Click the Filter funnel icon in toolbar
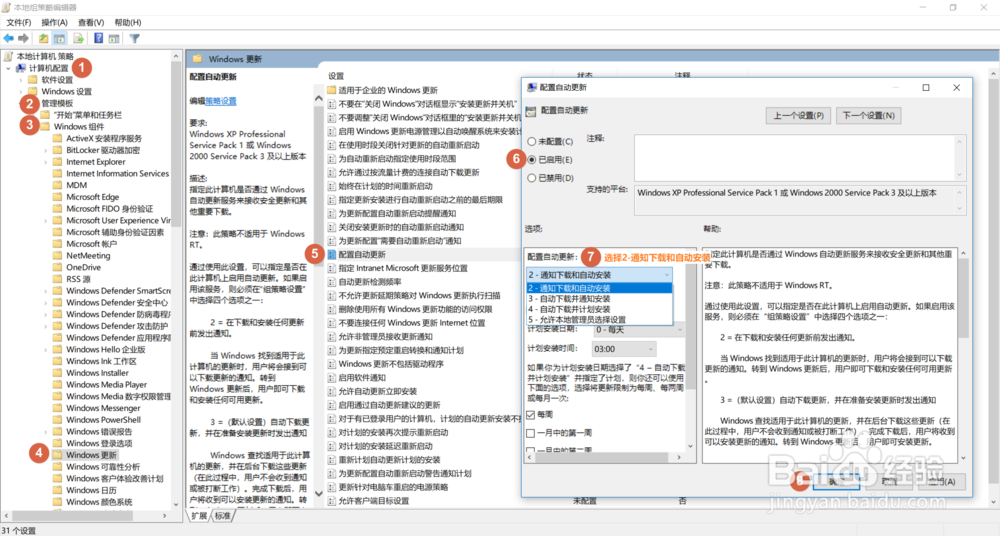 coord(134,38)
